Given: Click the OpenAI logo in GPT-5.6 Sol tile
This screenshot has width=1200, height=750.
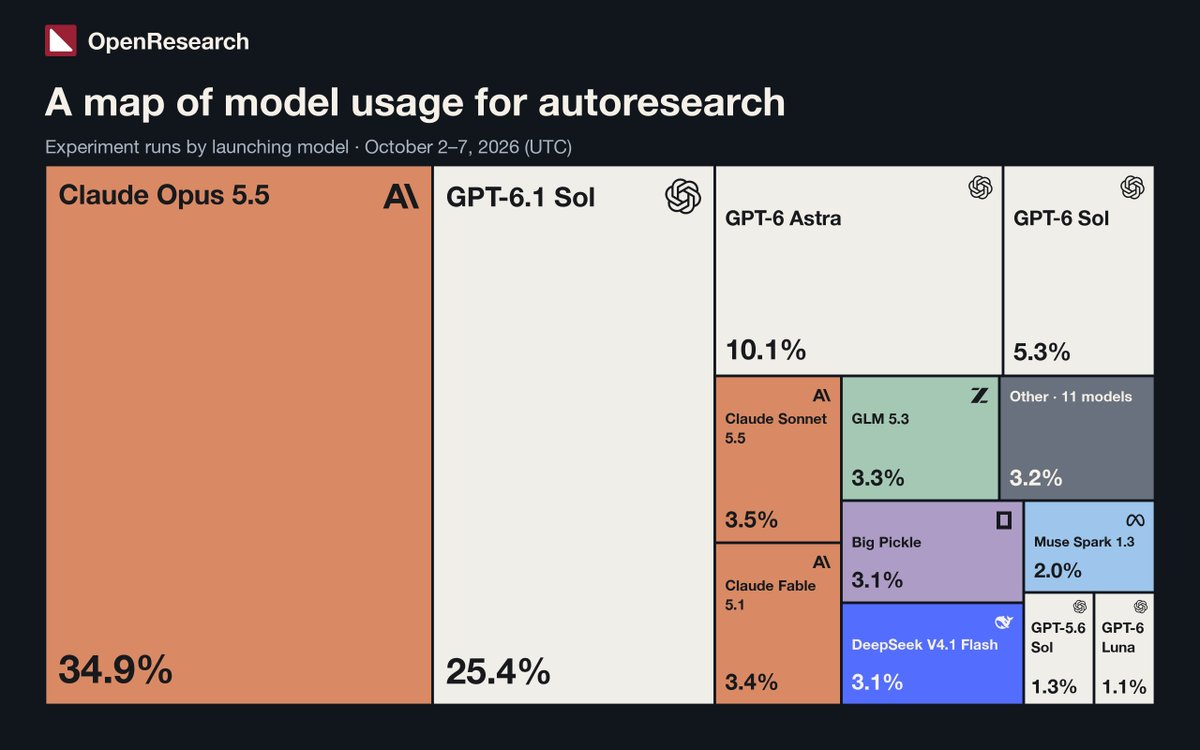Looking at the screenshot, I should point(1080,606).
